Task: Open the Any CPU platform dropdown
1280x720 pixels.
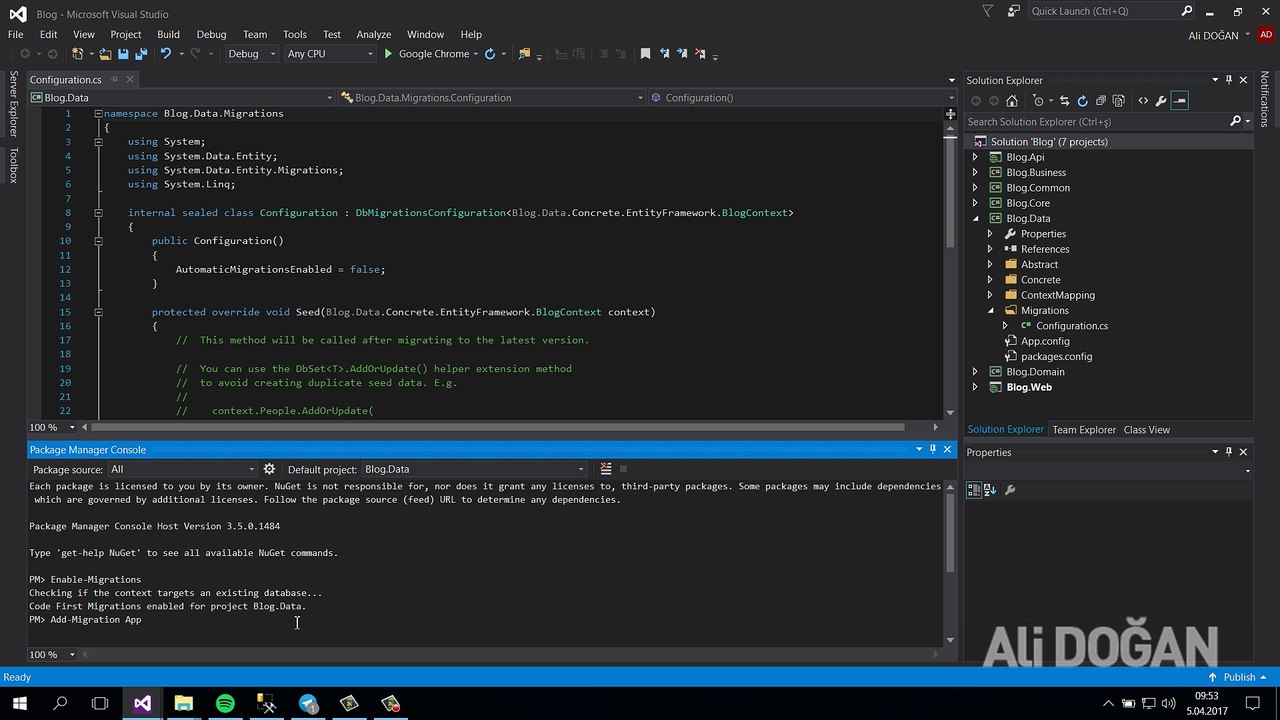Action: point(329,54)
